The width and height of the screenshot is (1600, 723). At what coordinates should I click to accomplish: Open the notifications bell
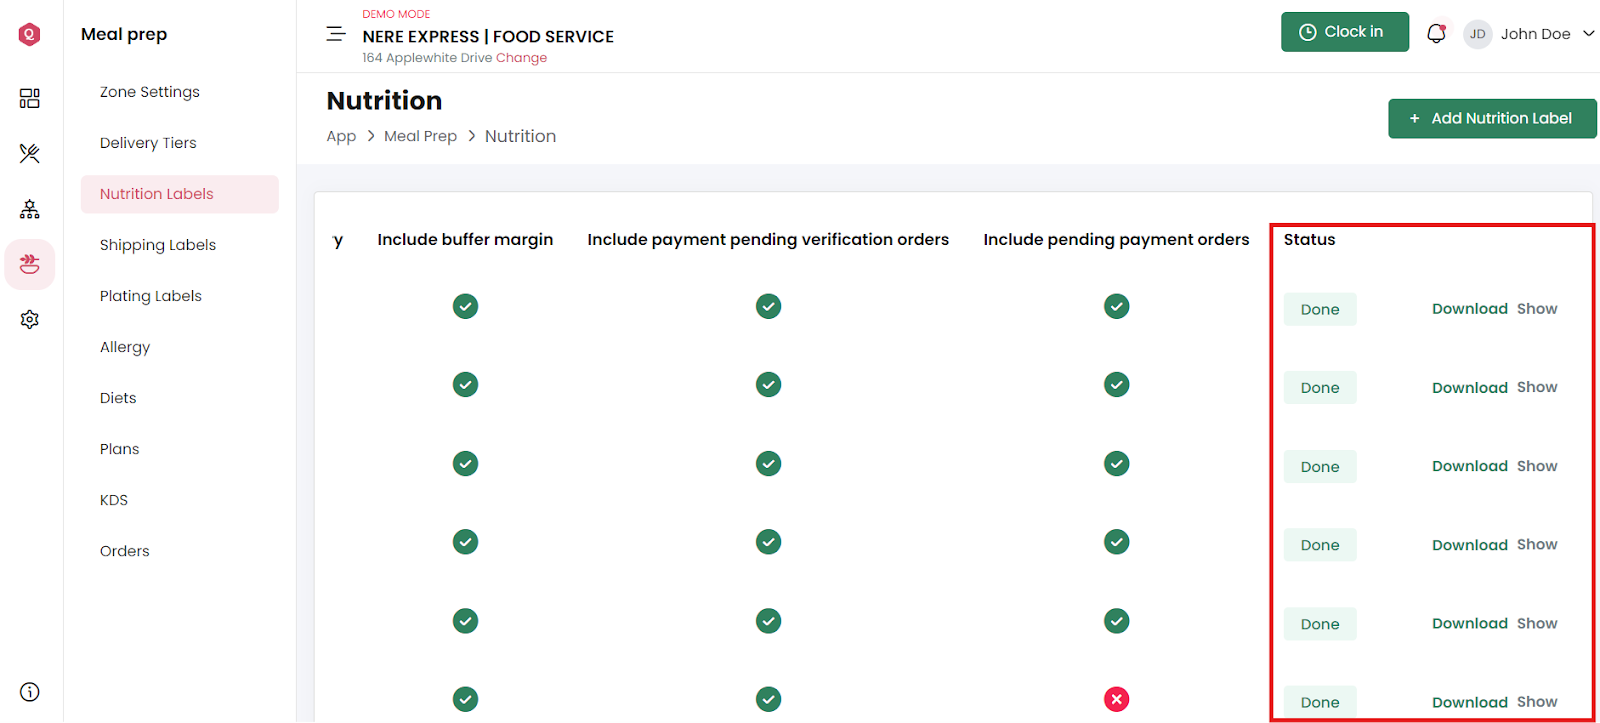[1436, 33]
